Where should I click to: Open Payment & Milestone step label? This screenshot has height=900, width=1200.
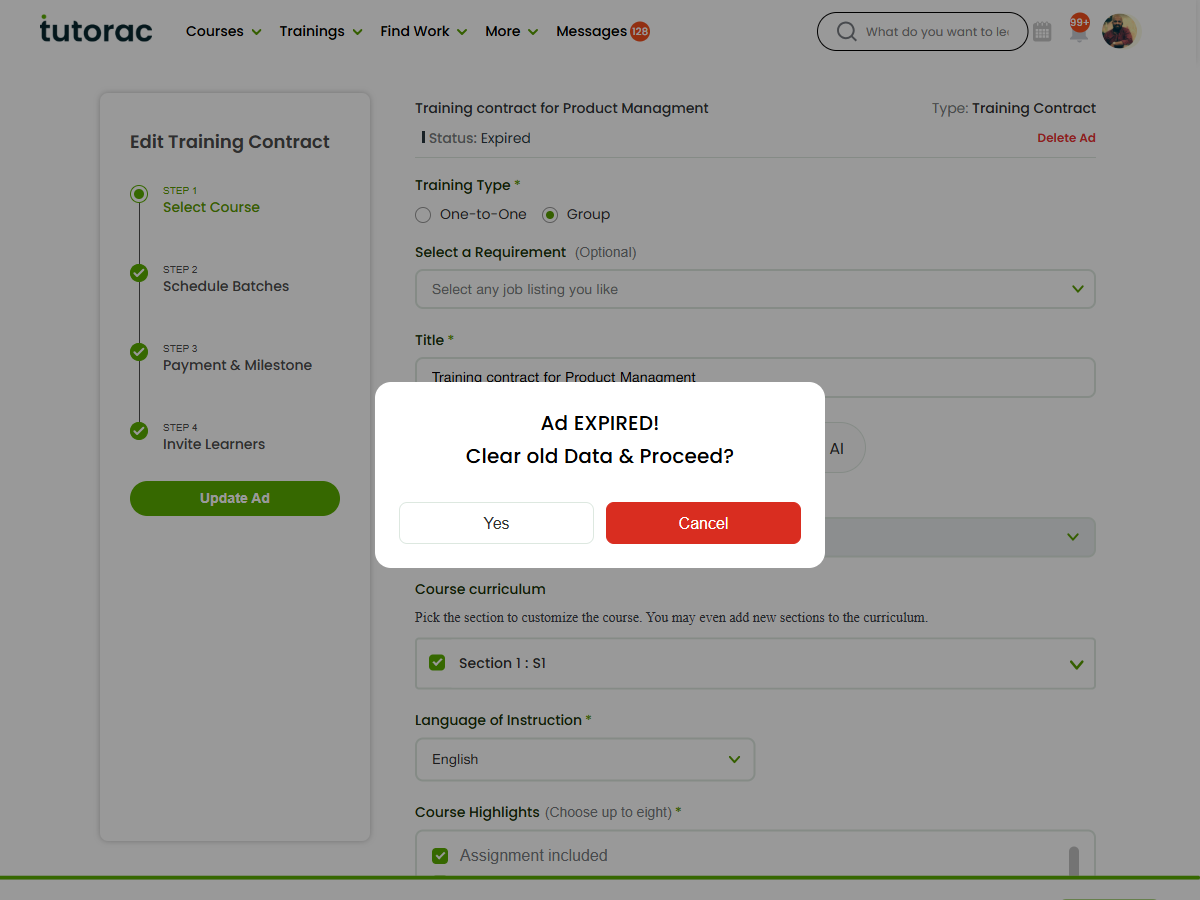click(237, 365)
